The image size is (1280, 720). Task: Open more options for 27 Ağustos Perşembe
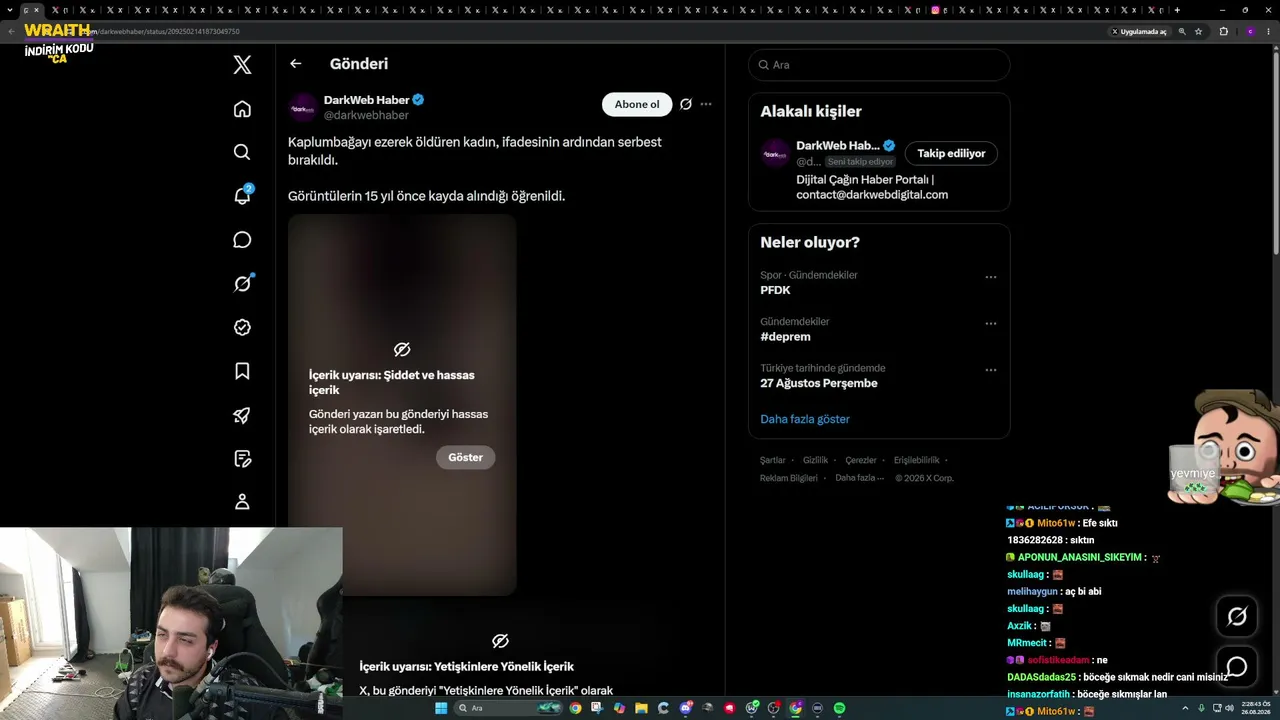pyautogui.click(x=991, y=370)
